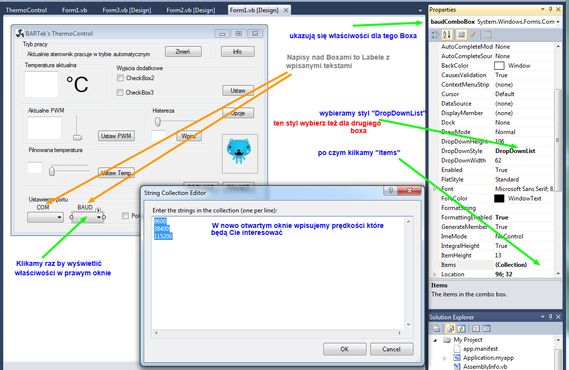Open the object selector dropdown for baudComboBox

(558, 22)
